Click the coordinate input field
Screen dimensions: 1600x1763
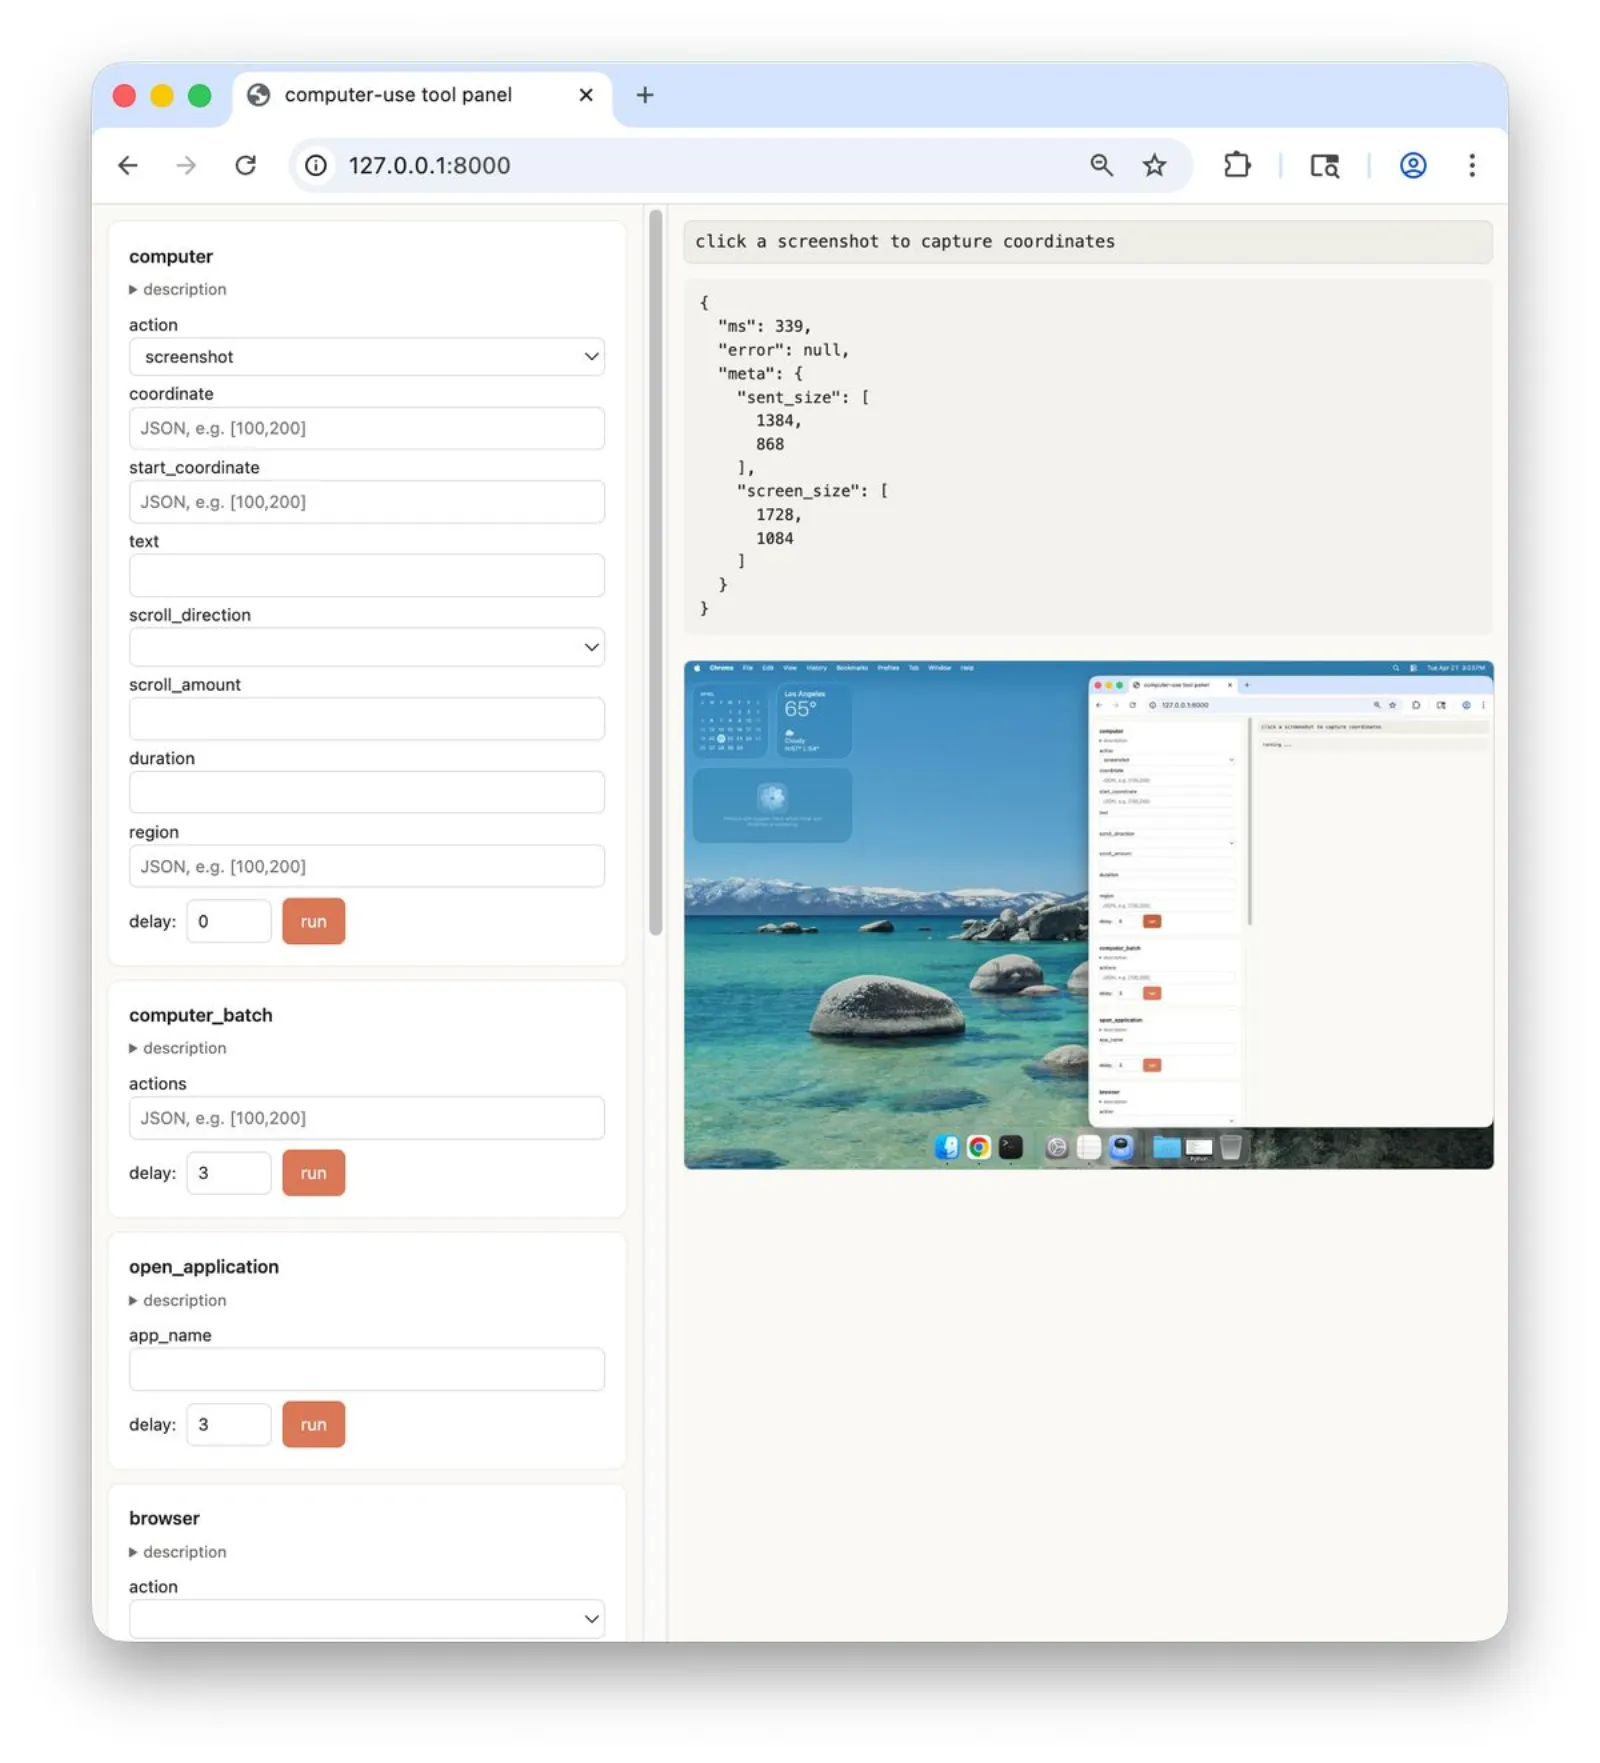(367, 428)
